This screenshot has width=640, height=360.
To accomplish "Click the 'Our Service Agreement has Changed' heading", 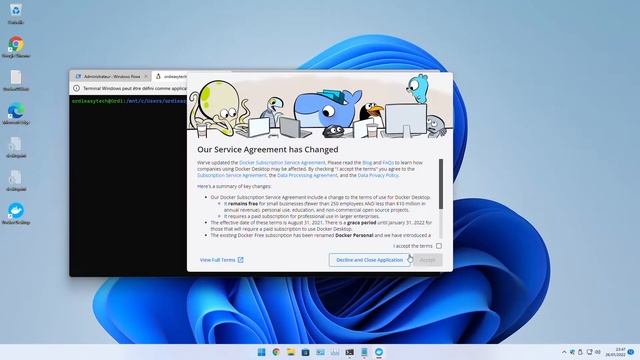I will click(x=268, y=149).
